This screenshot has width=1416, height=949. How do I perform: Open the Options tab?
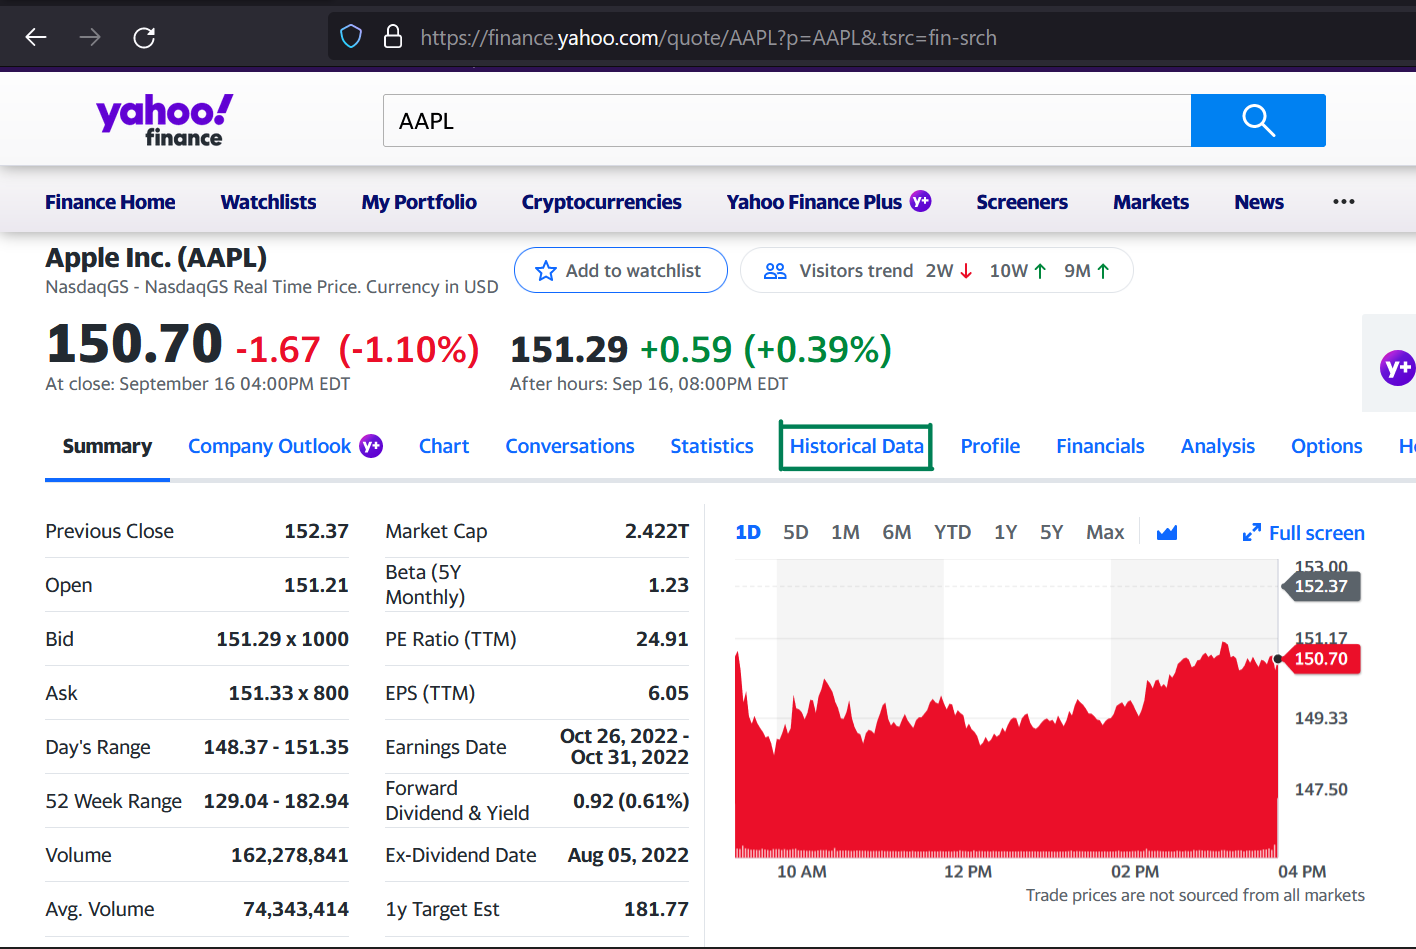pos(1326,446)
